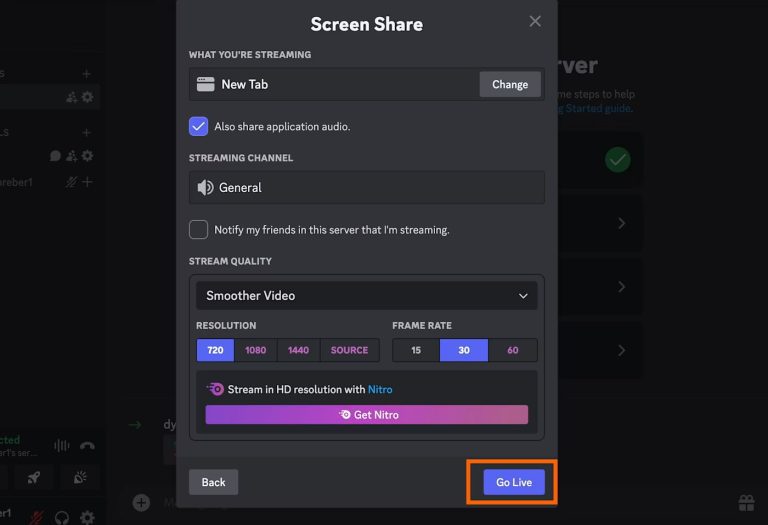Select 30 frame rate option
This screenshot has height=525, width=768.
(x=464, y=350)
